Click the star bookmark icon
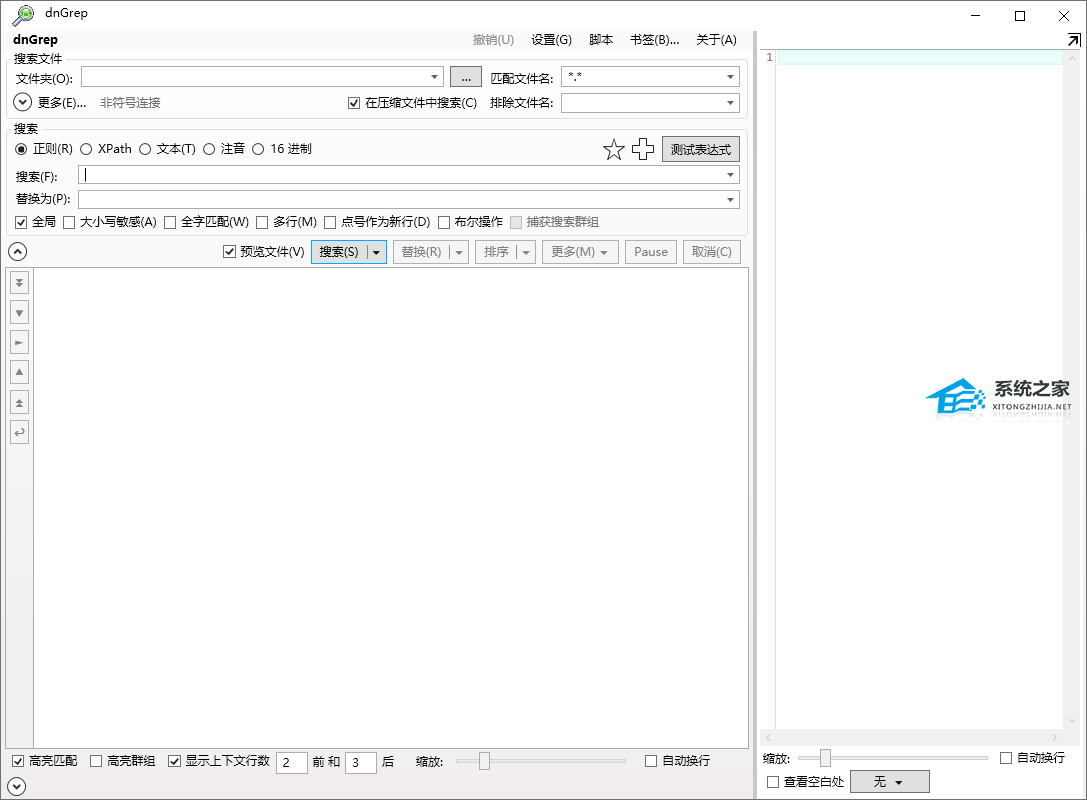The width and height of the screenshot is (1087, 800). (x=613, y=150)
